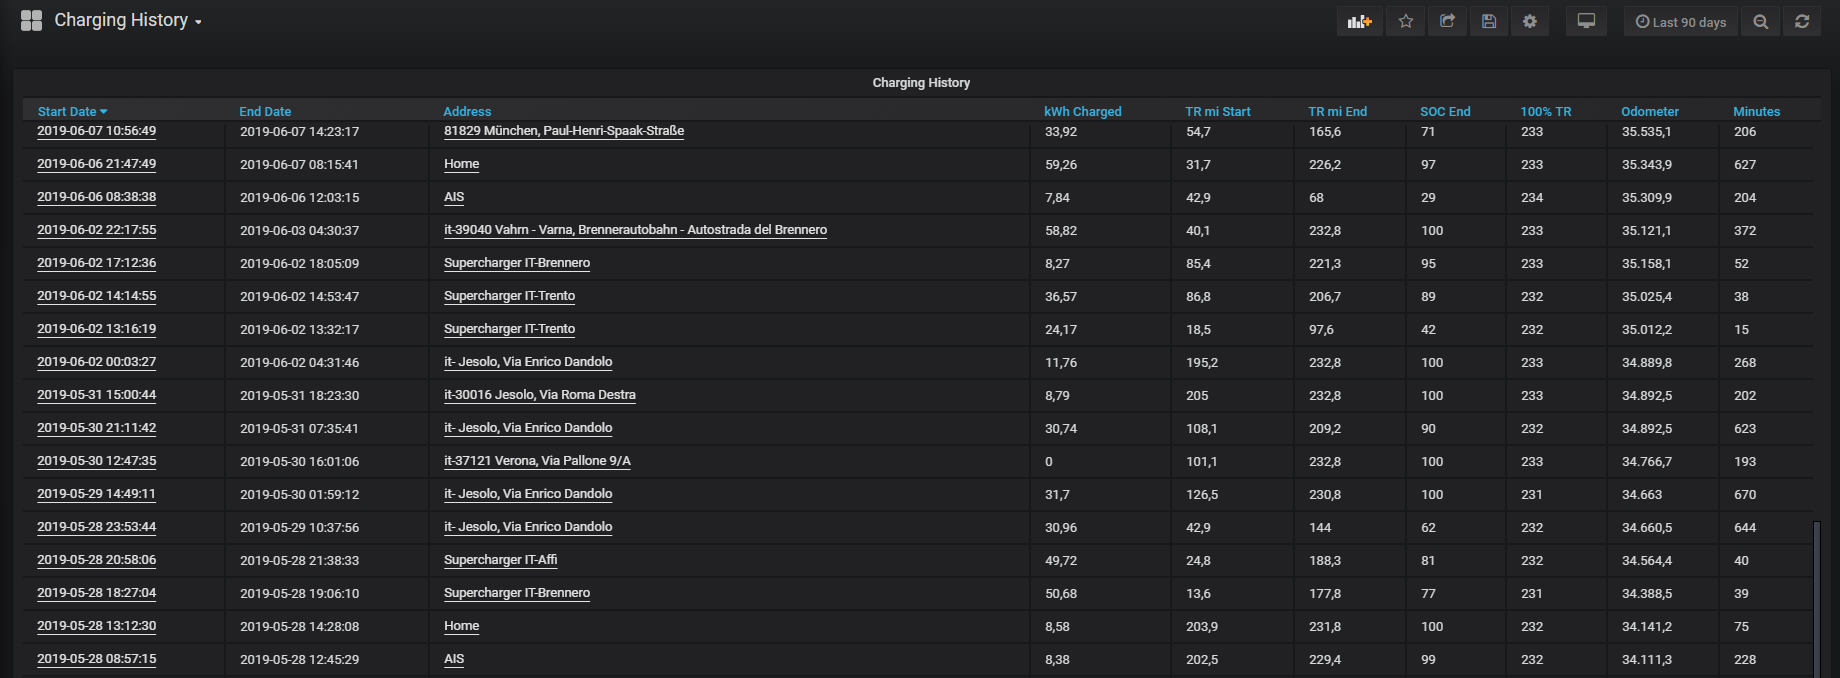The image size is (1840, 678).
Task: Open start date link 2019-06-06 21:47:49
Action: click(x=97, y=164)
